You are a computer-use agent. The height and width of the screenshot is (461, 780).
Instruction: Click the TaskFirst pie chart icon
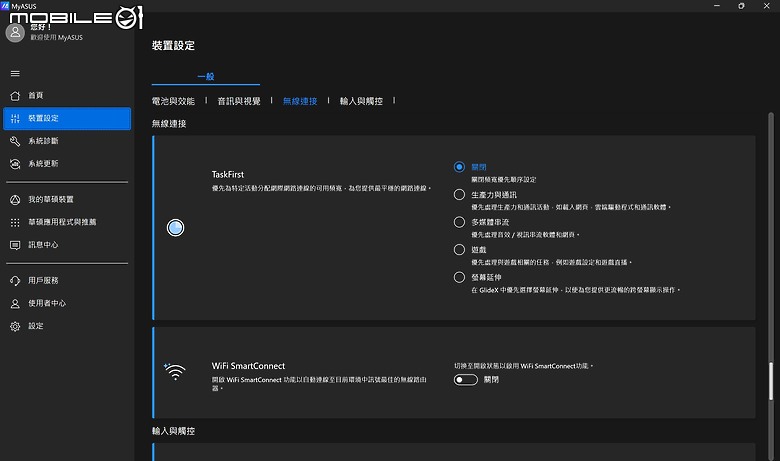coord(175,228)
